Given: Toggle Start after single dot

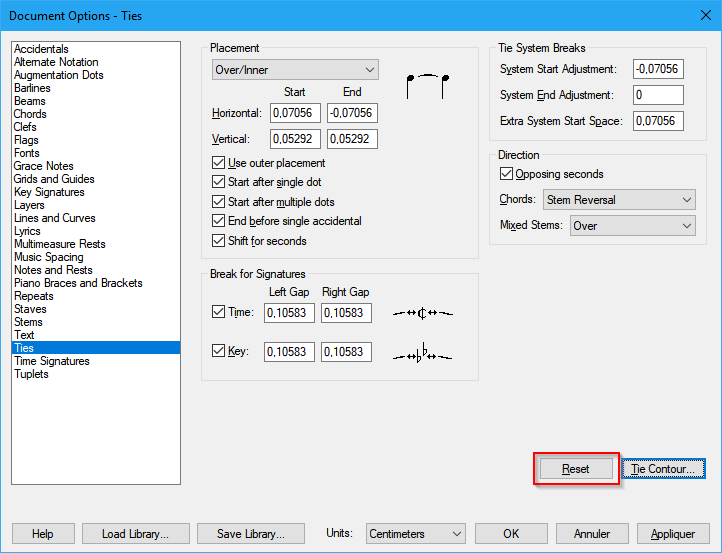Looking at the screenshot, I should tap(219, 182).
